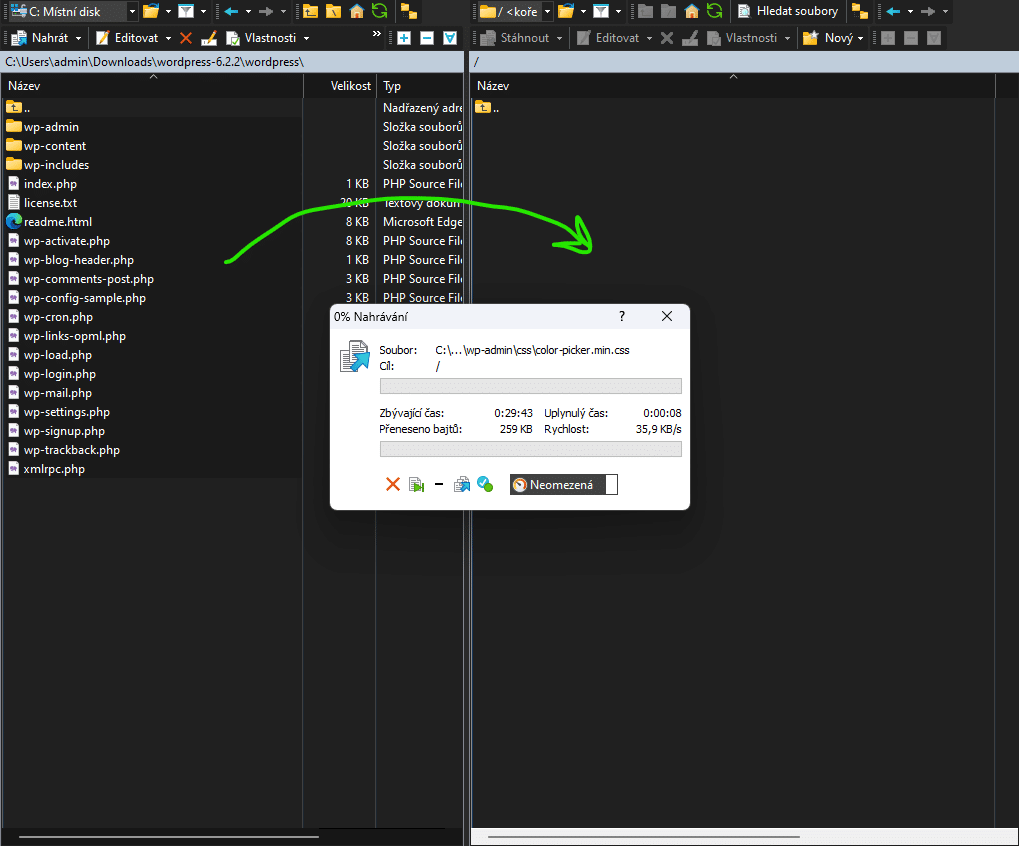Open local back-history dropdown arrow
This screenshot has width=1019, height=846.
[248, 11]
